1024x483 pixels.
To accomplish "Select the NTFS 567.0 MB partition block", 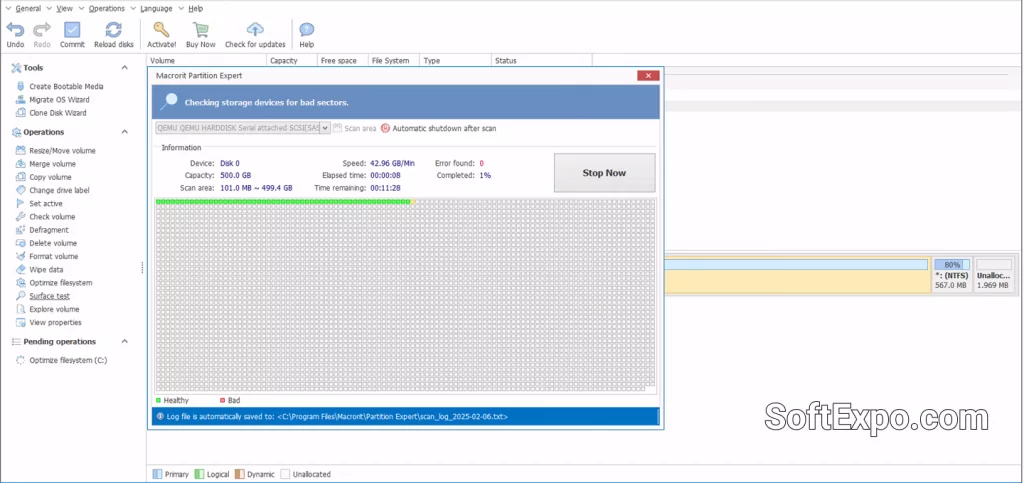I will click(951, 274).
